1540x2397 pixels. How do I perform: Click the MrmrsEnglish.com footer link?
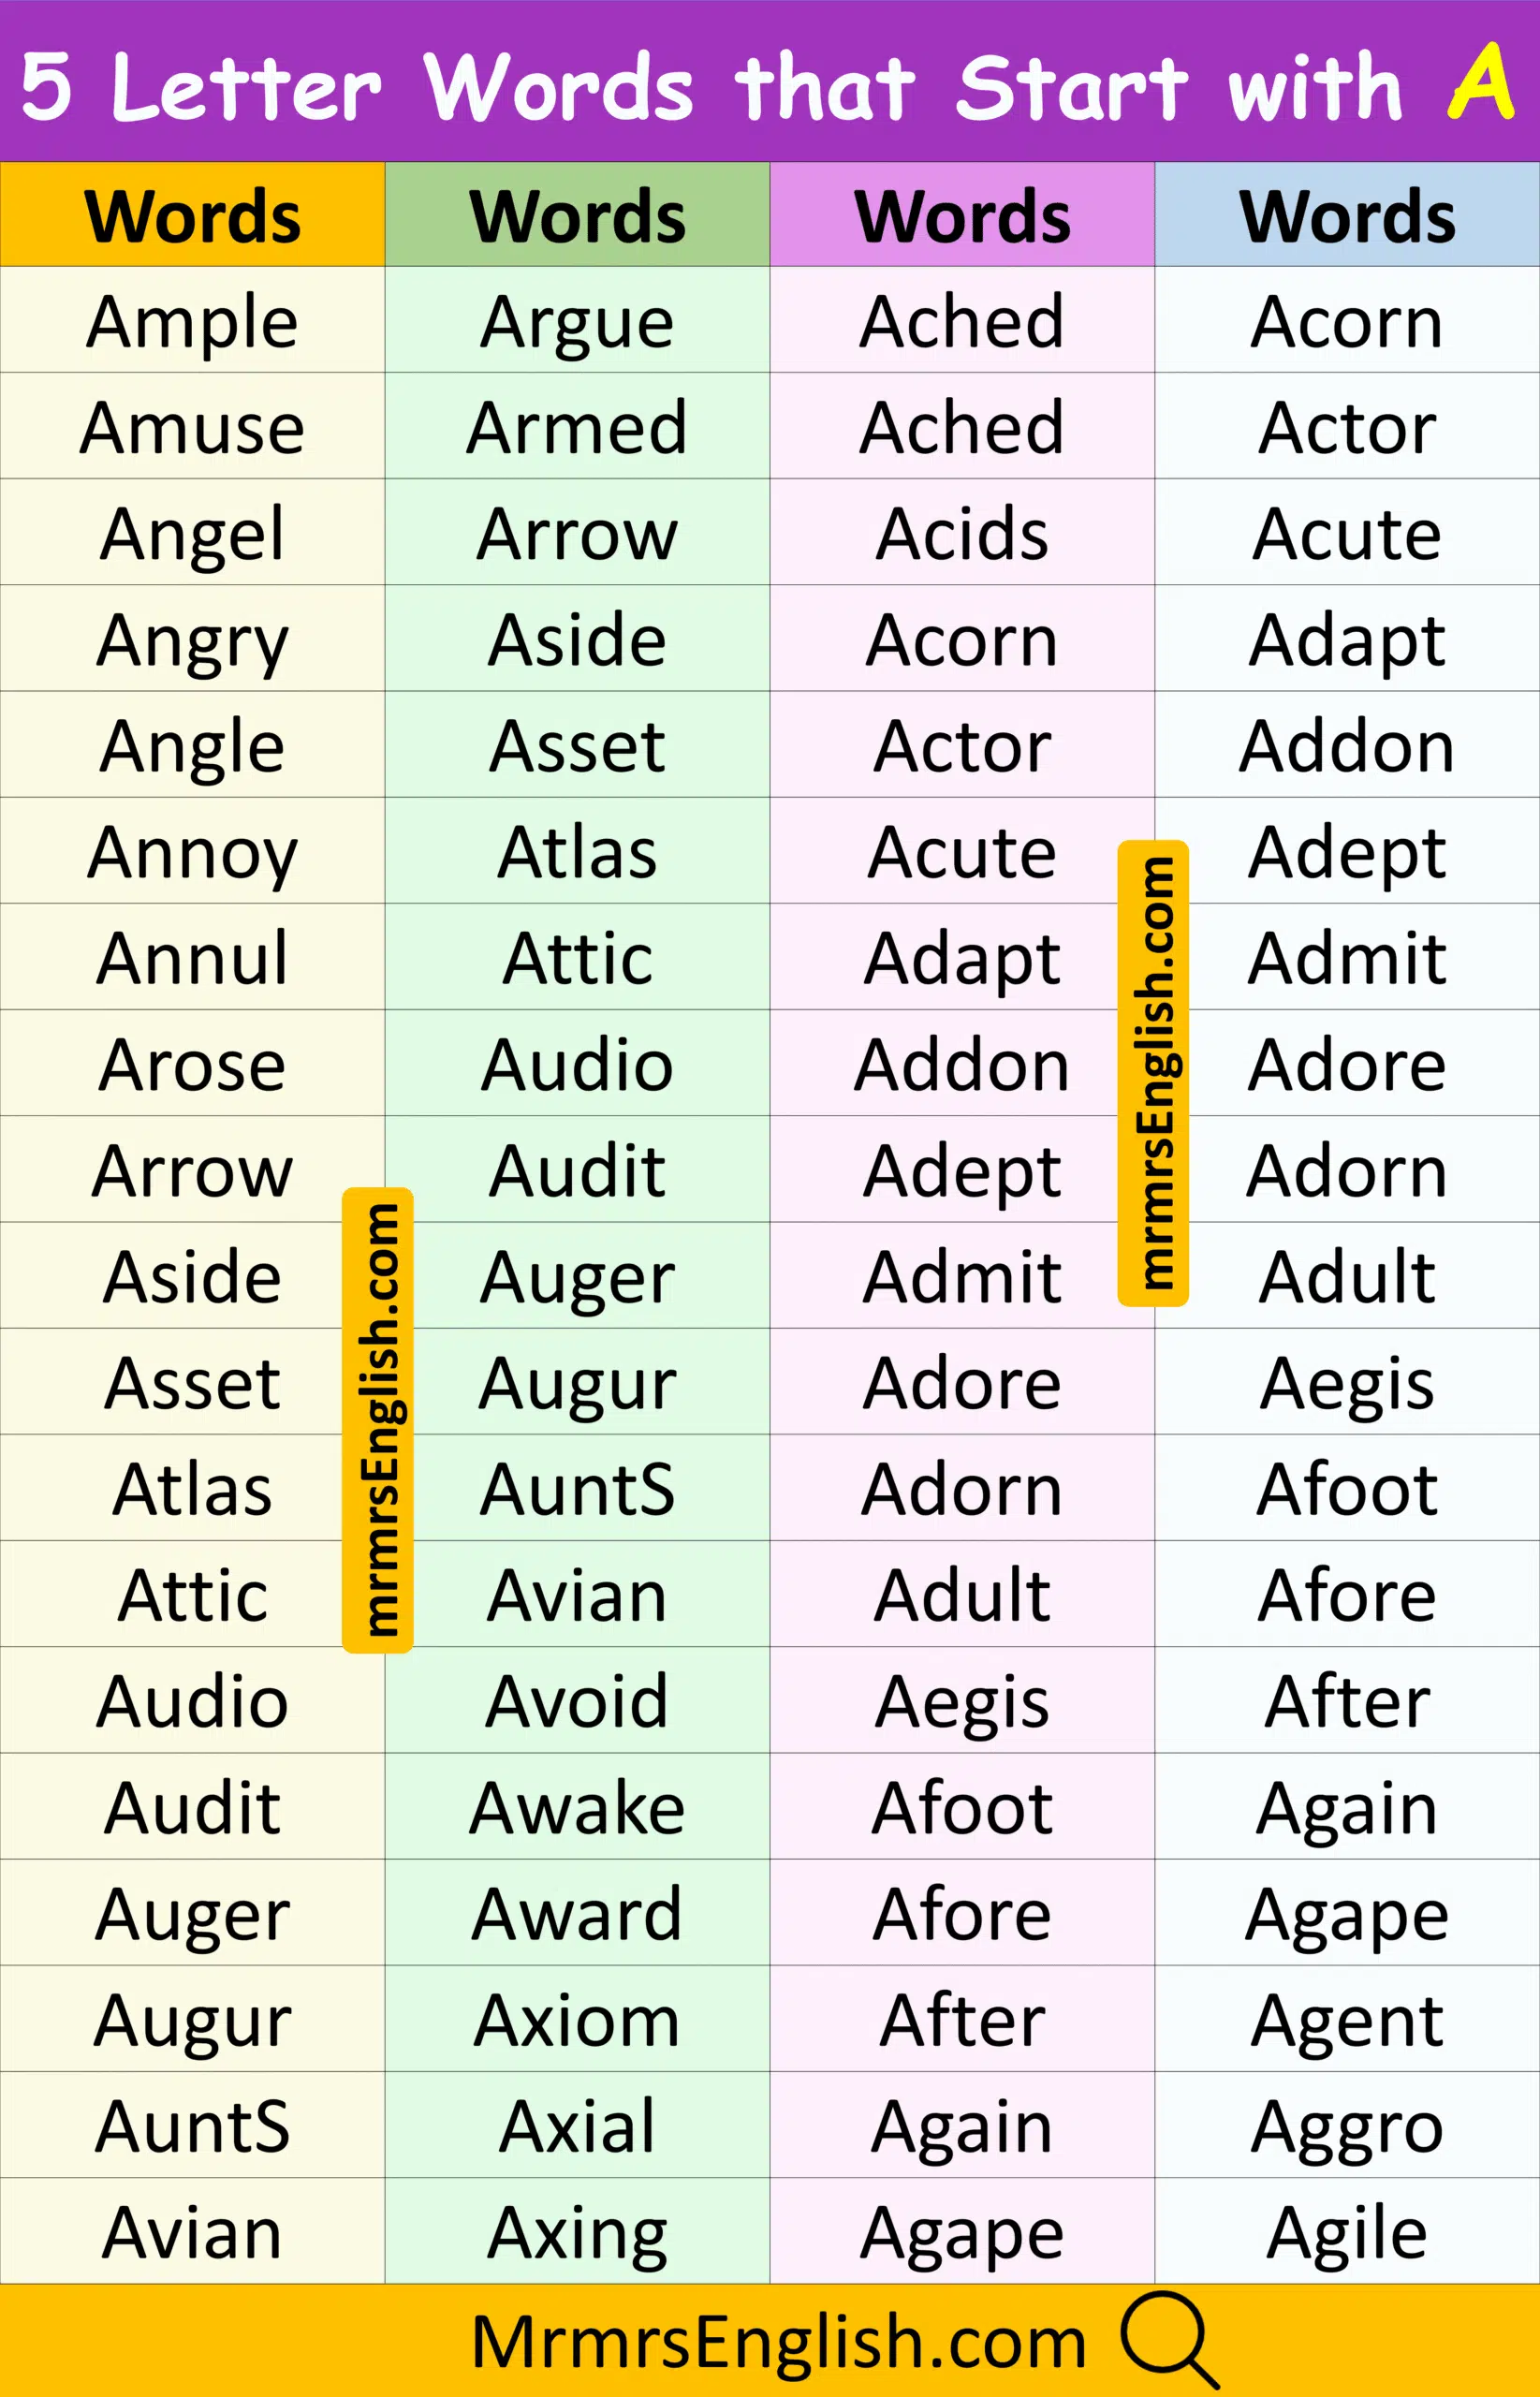coord(778,2342)
